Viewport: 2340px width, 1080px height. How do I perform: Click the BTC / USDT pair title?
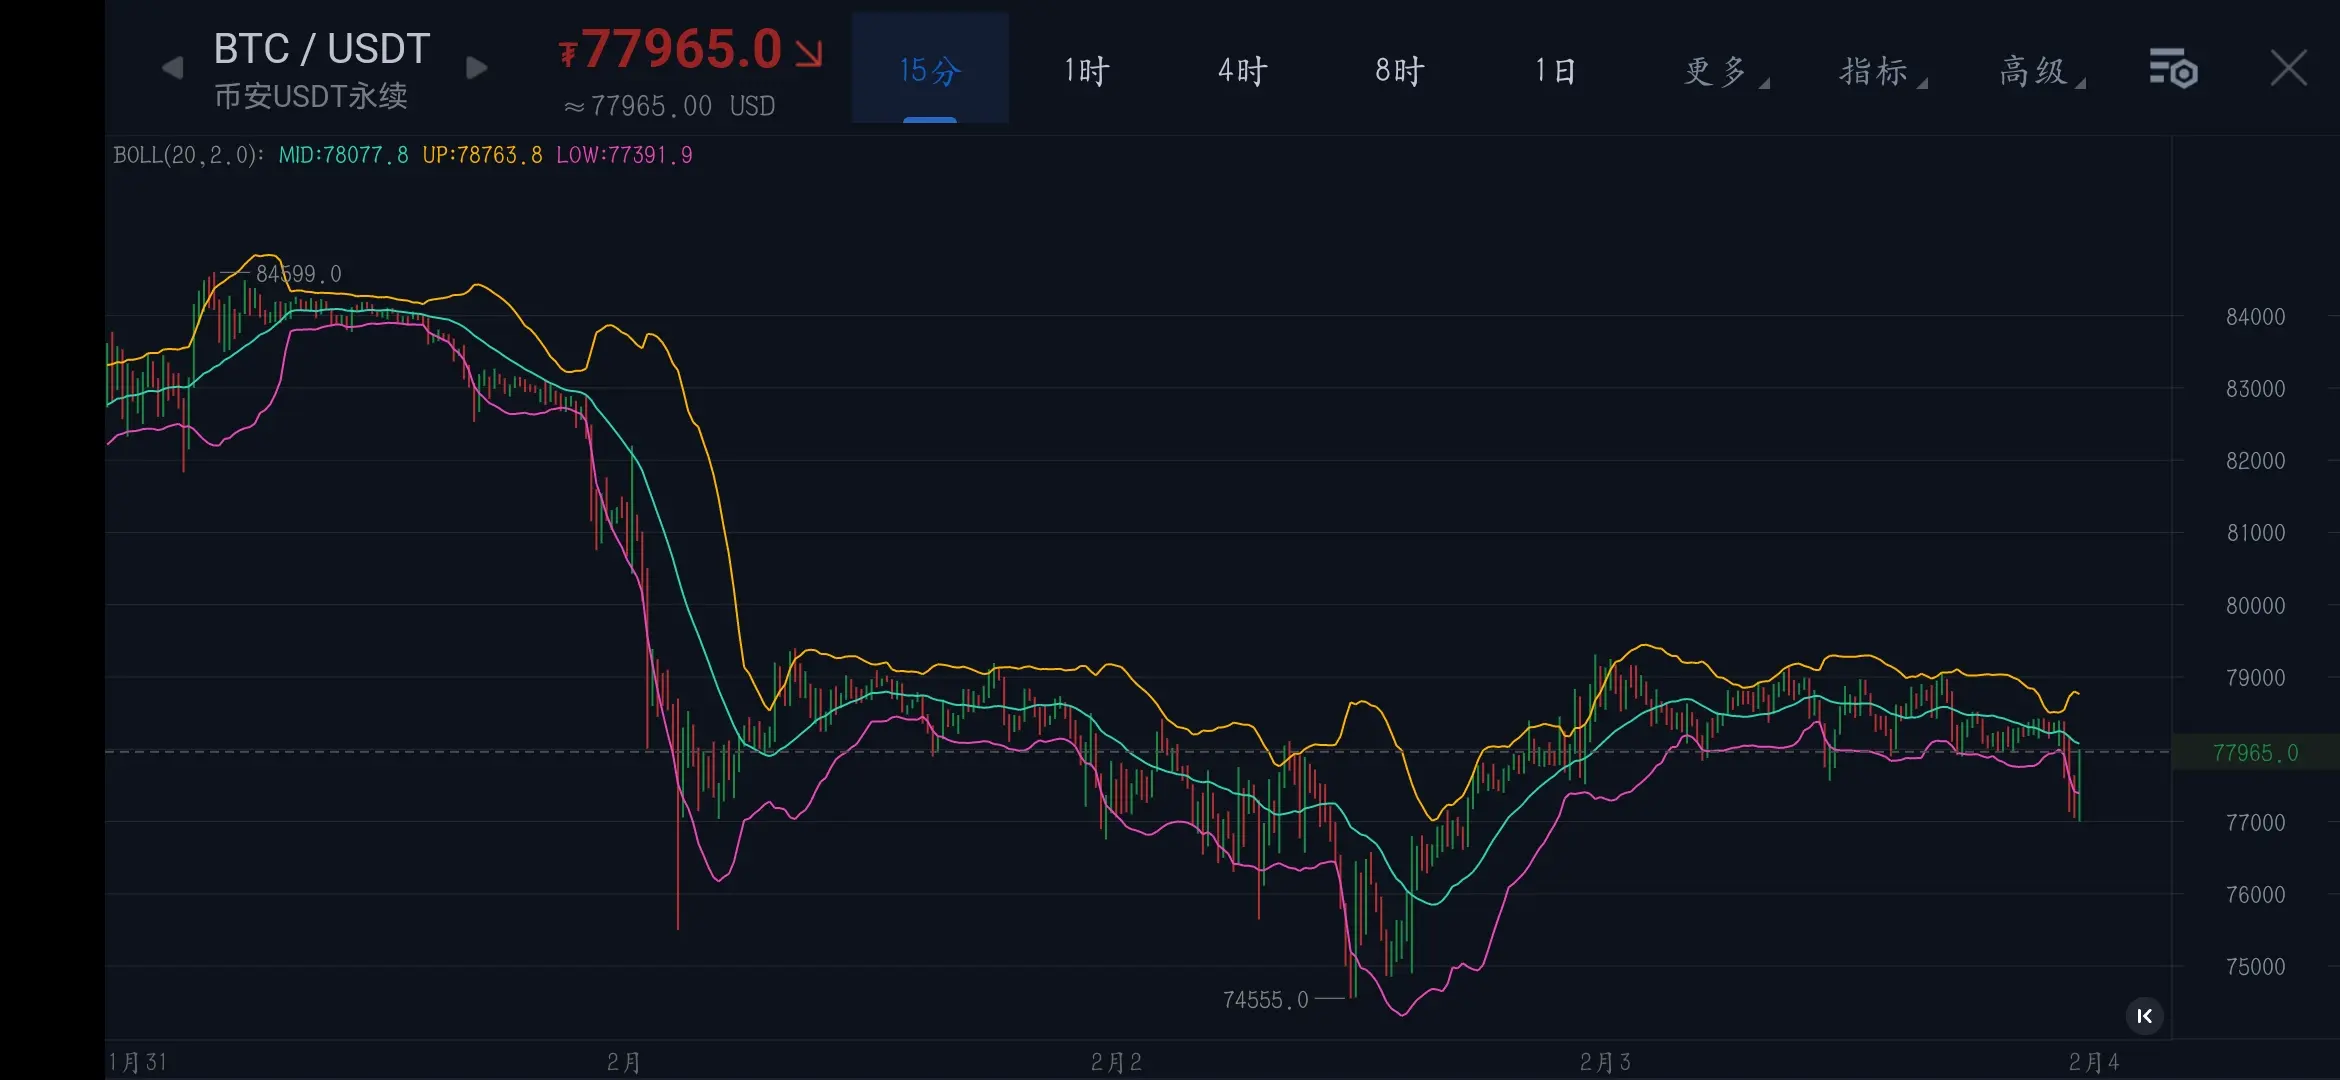(321, 48)
